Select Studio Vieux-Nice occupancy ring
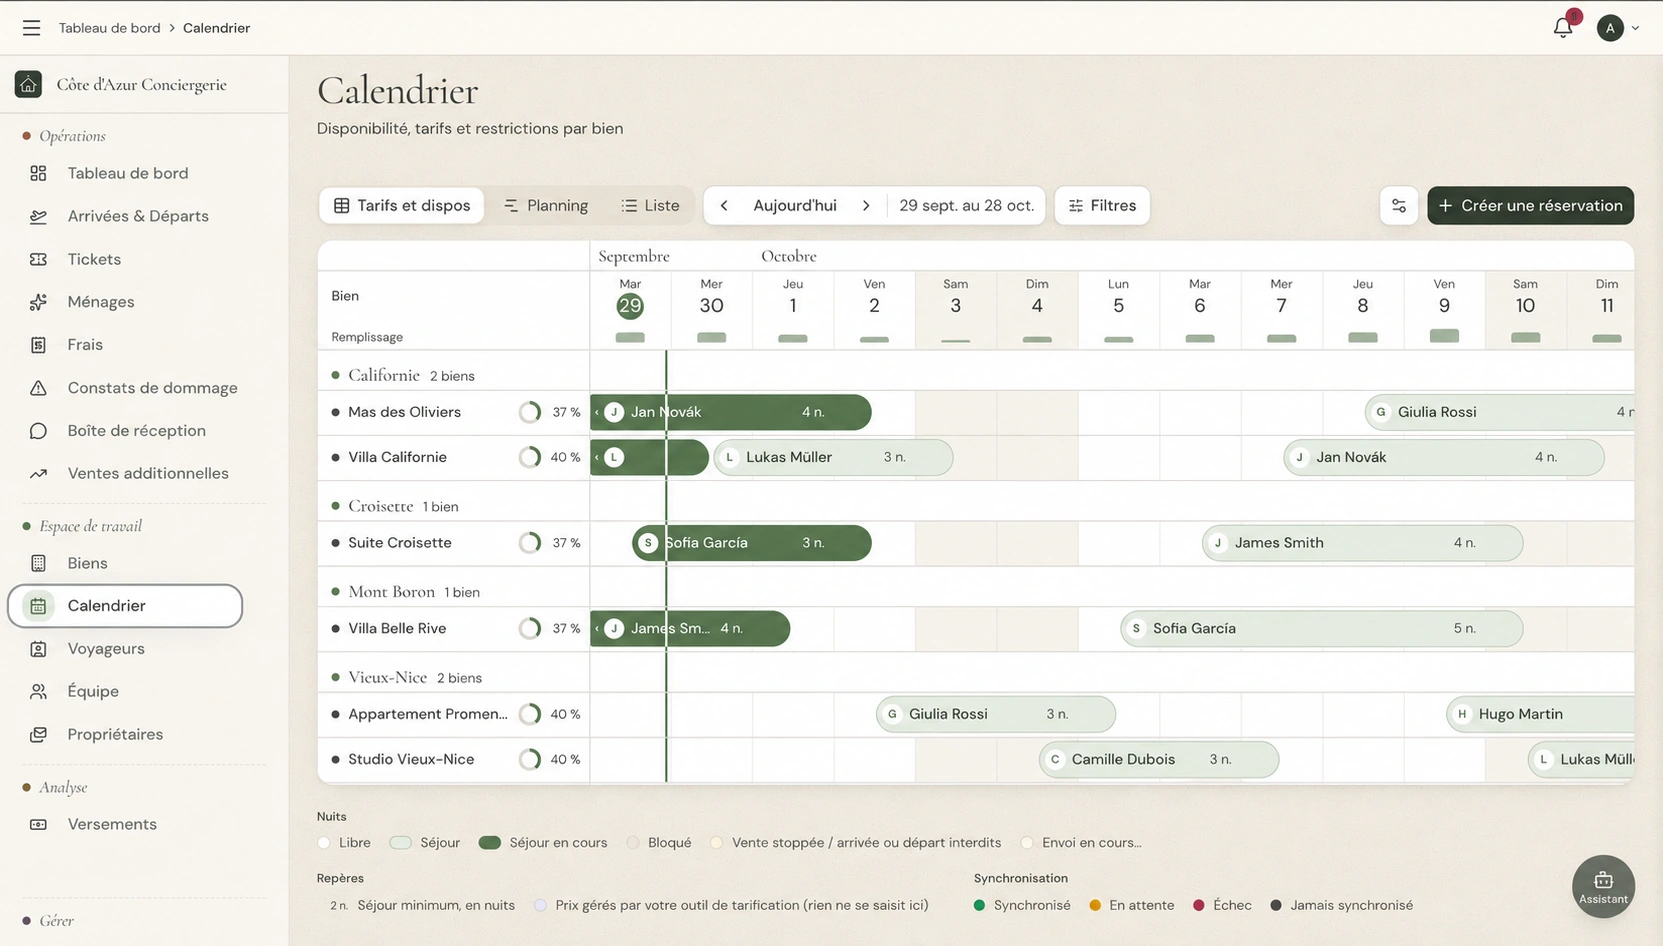The height and width of the screenshot is (946, 1663). pos(530,760)
